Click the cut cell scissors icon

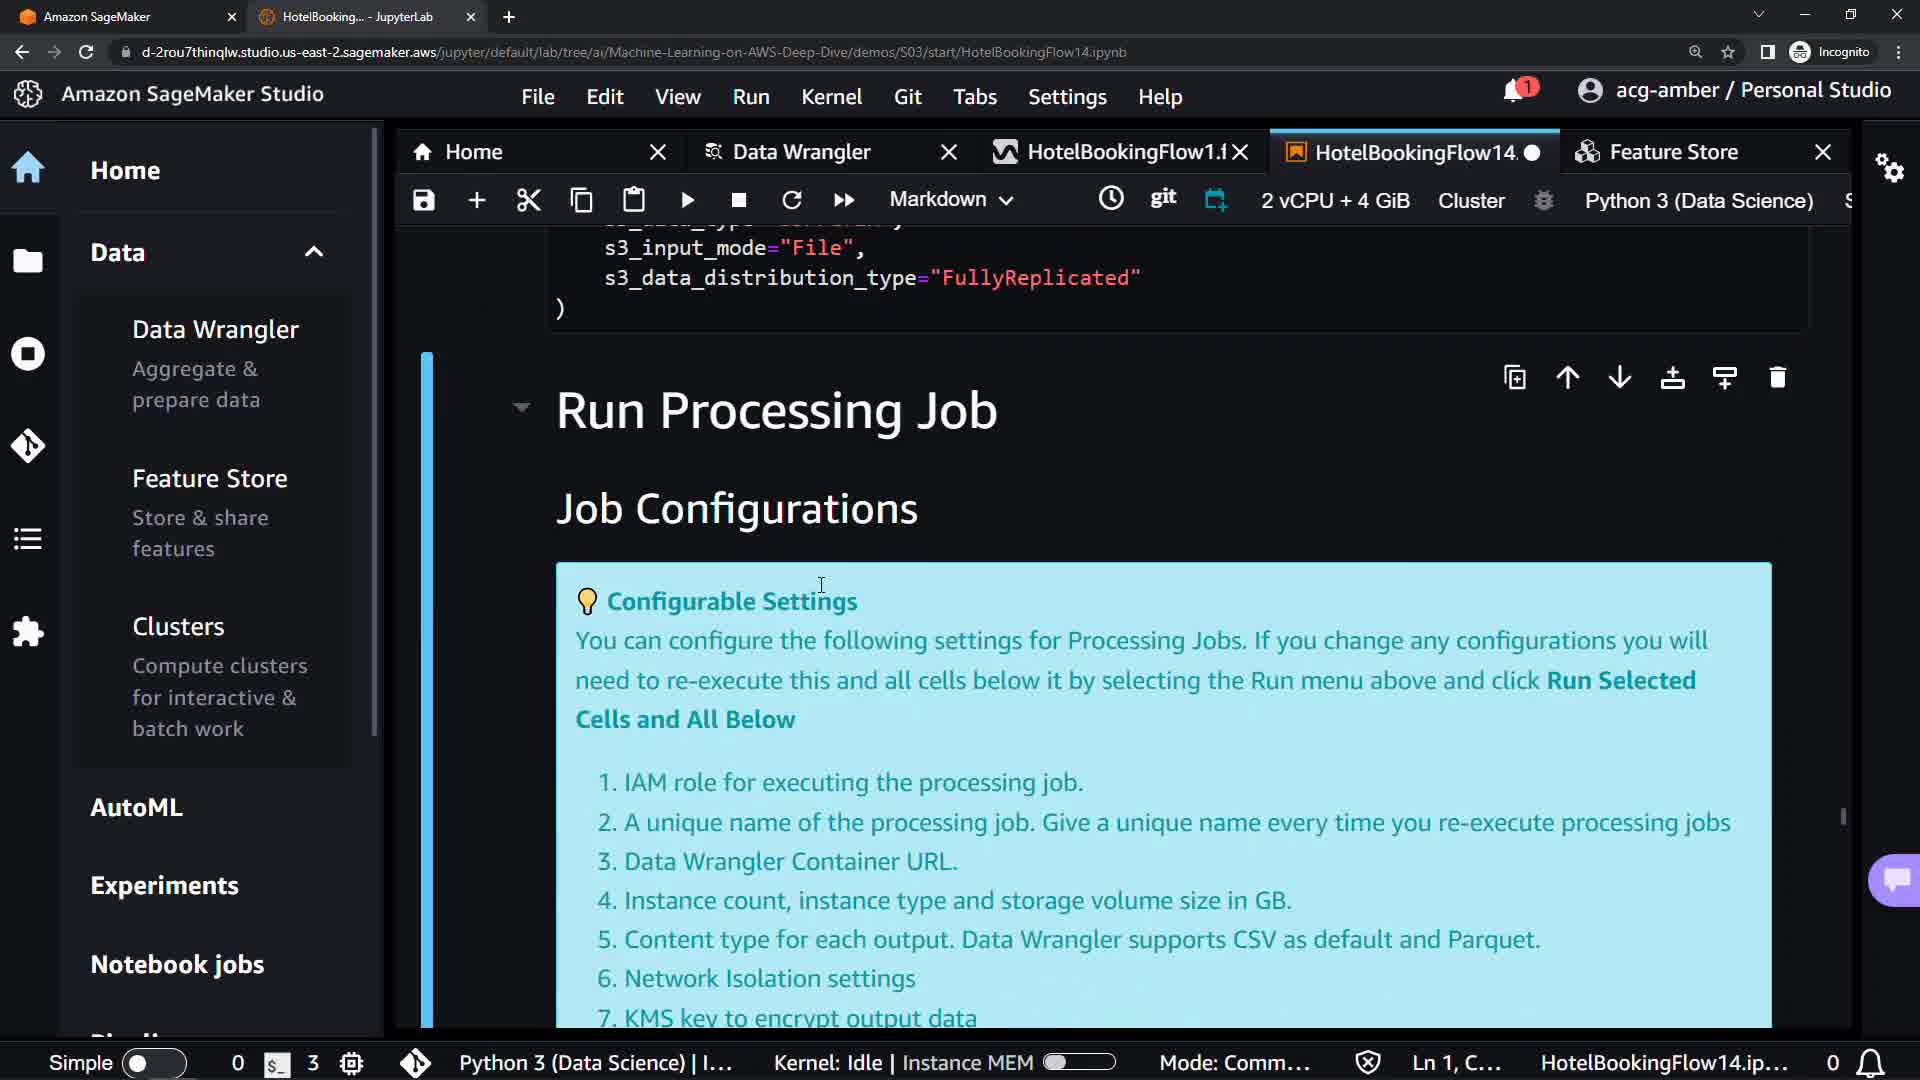click(x=528, y=200)
